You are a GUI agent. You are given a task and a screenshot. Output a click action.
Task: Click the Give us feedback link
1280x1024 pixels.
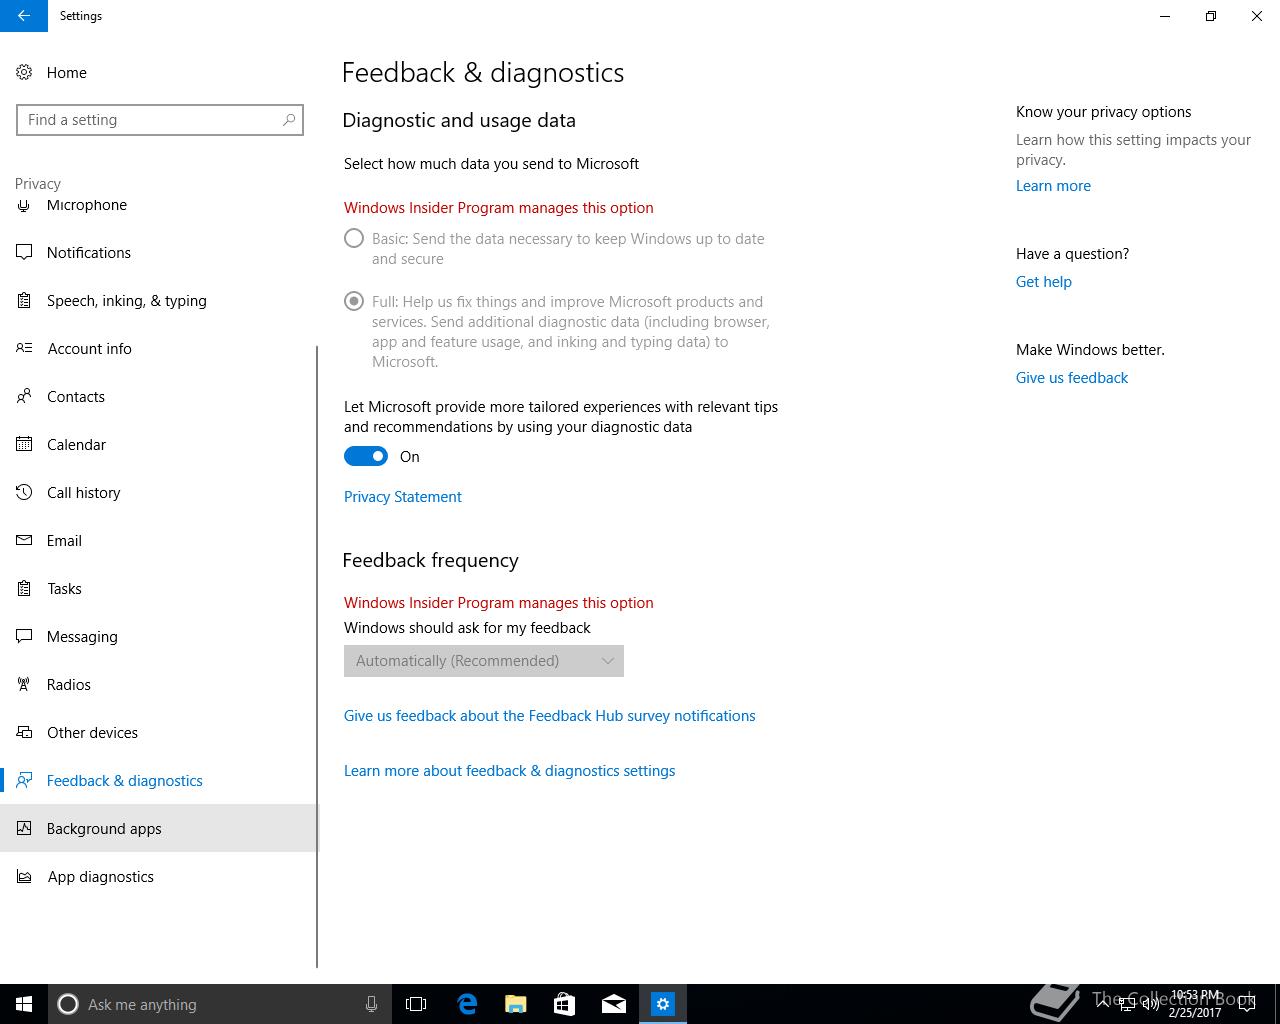click(x=1072, y=378)
